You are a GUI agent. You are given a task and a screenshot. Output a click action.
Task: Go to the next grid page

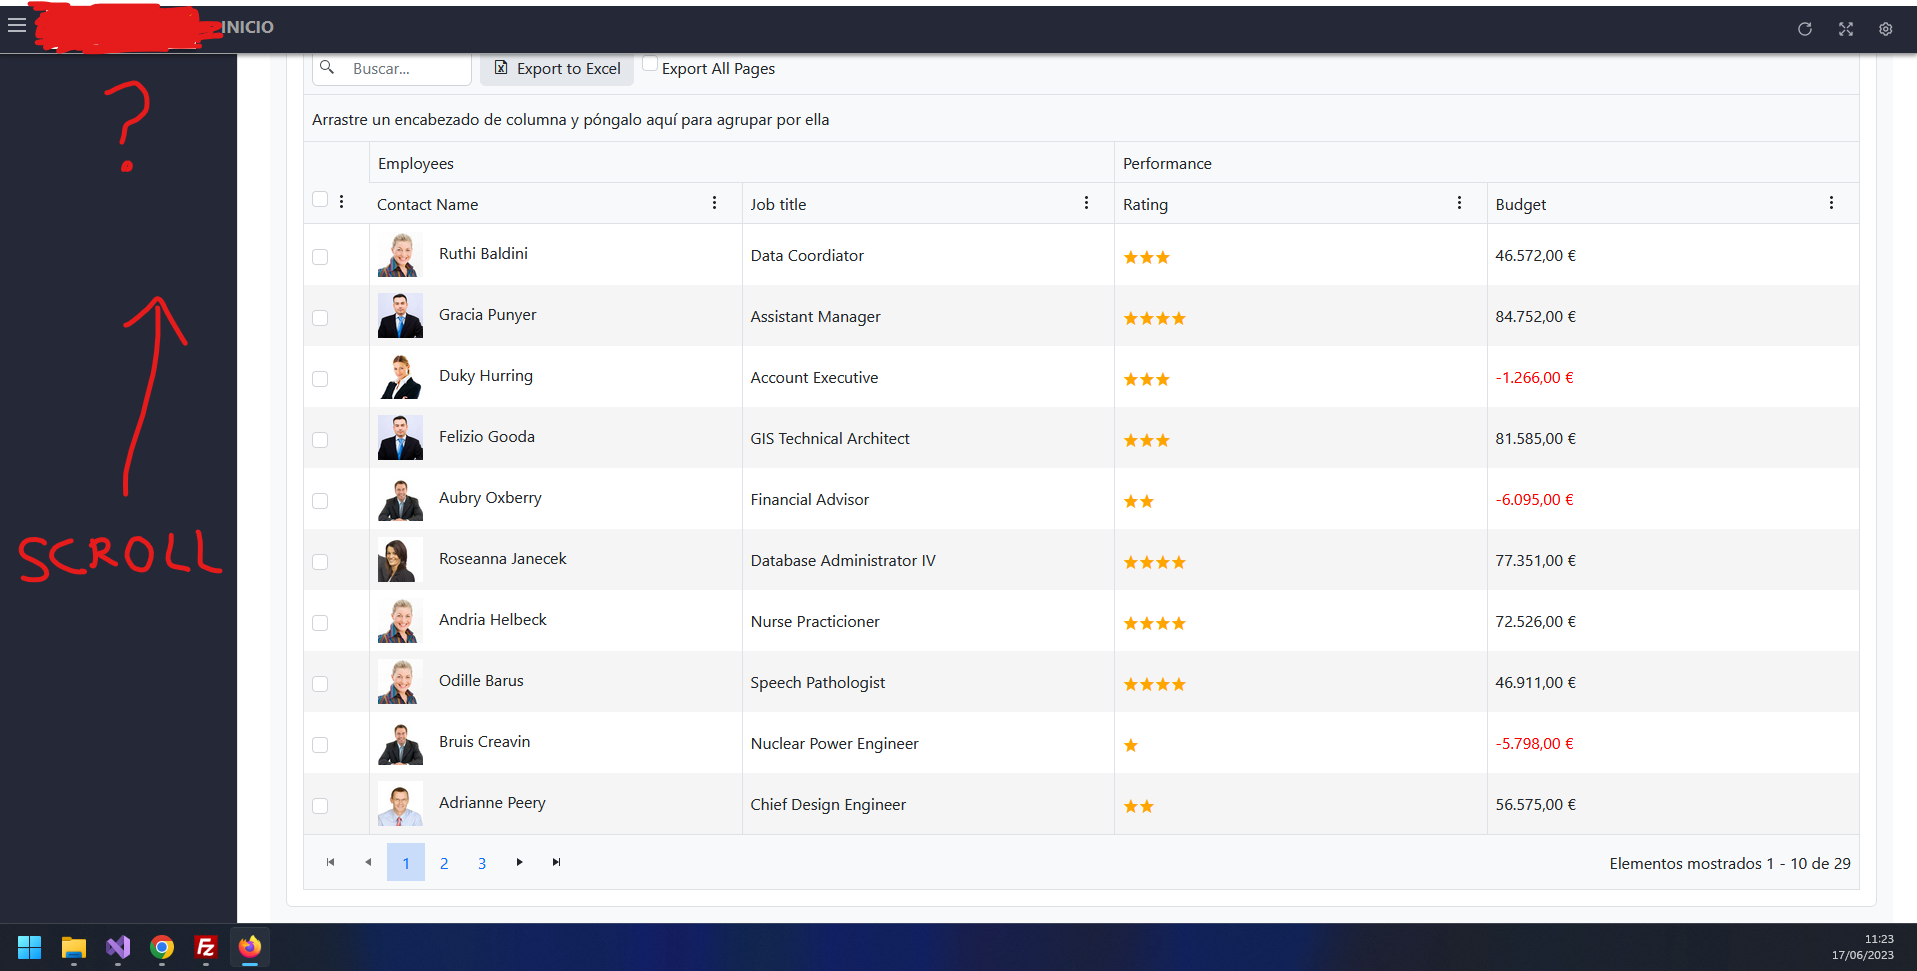[x=519, y=862]
